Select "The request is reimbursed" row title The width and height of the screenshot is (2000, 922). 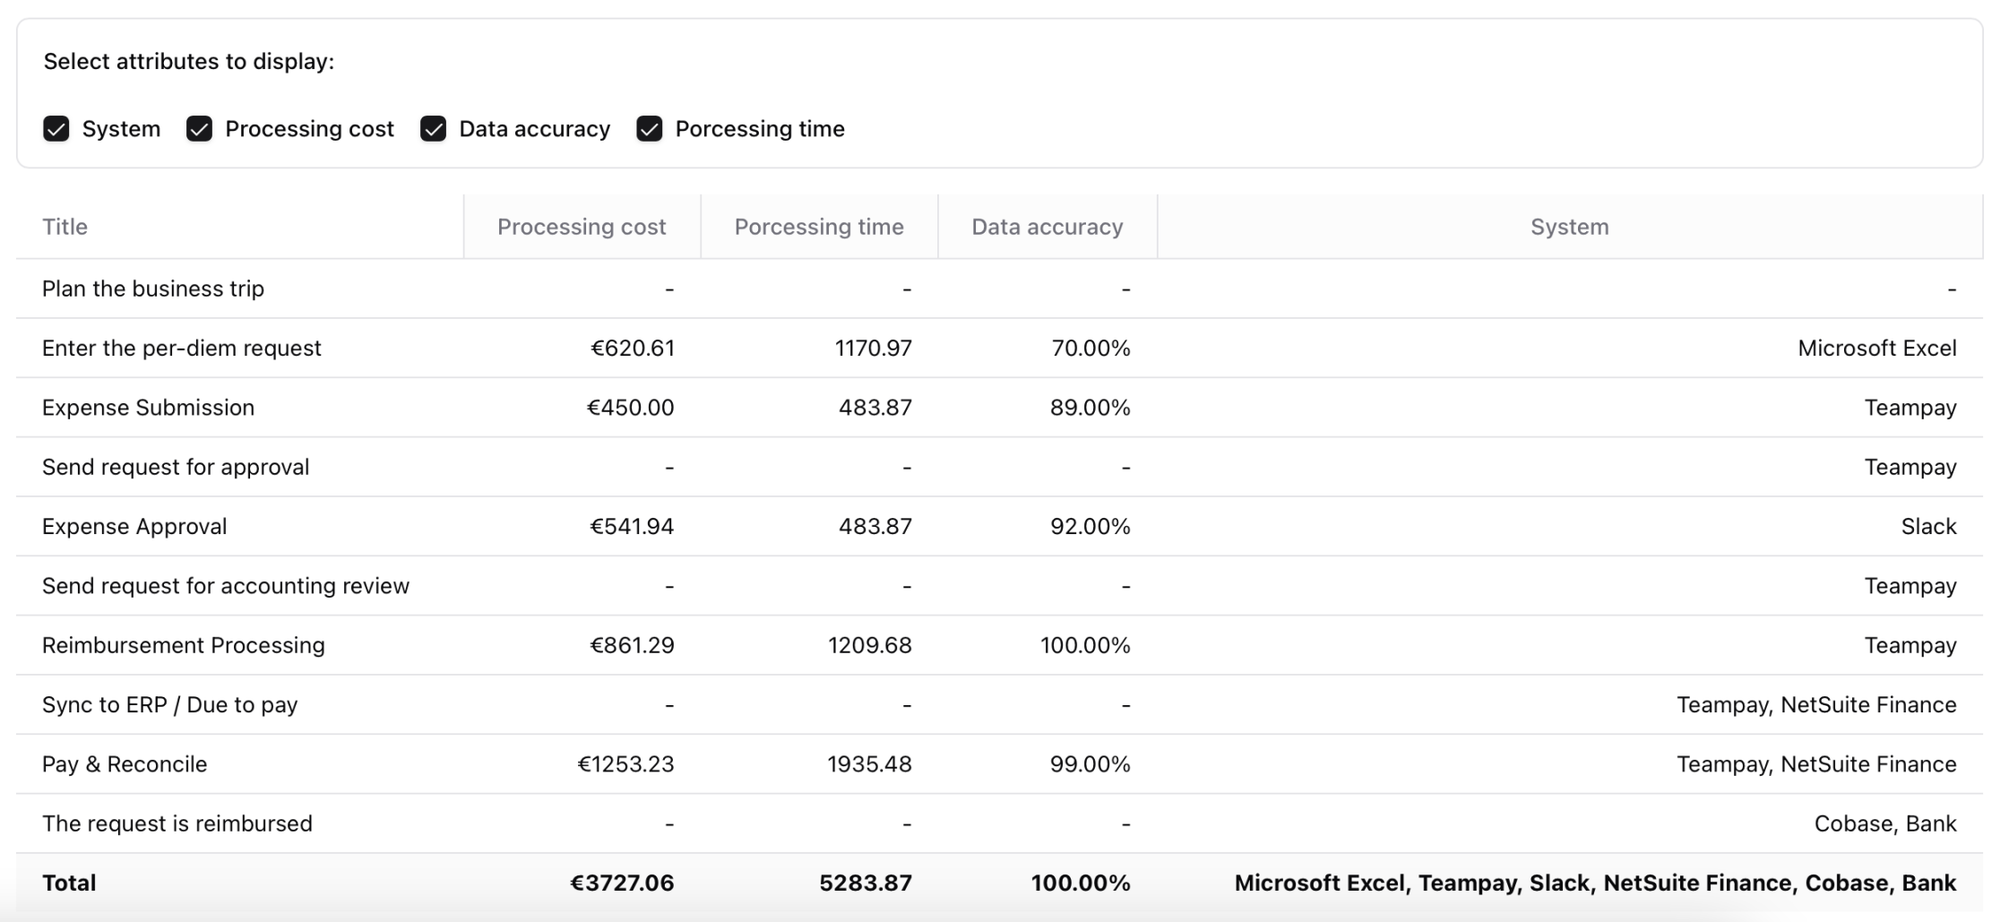pyautogui.click(x=177, y=824)
